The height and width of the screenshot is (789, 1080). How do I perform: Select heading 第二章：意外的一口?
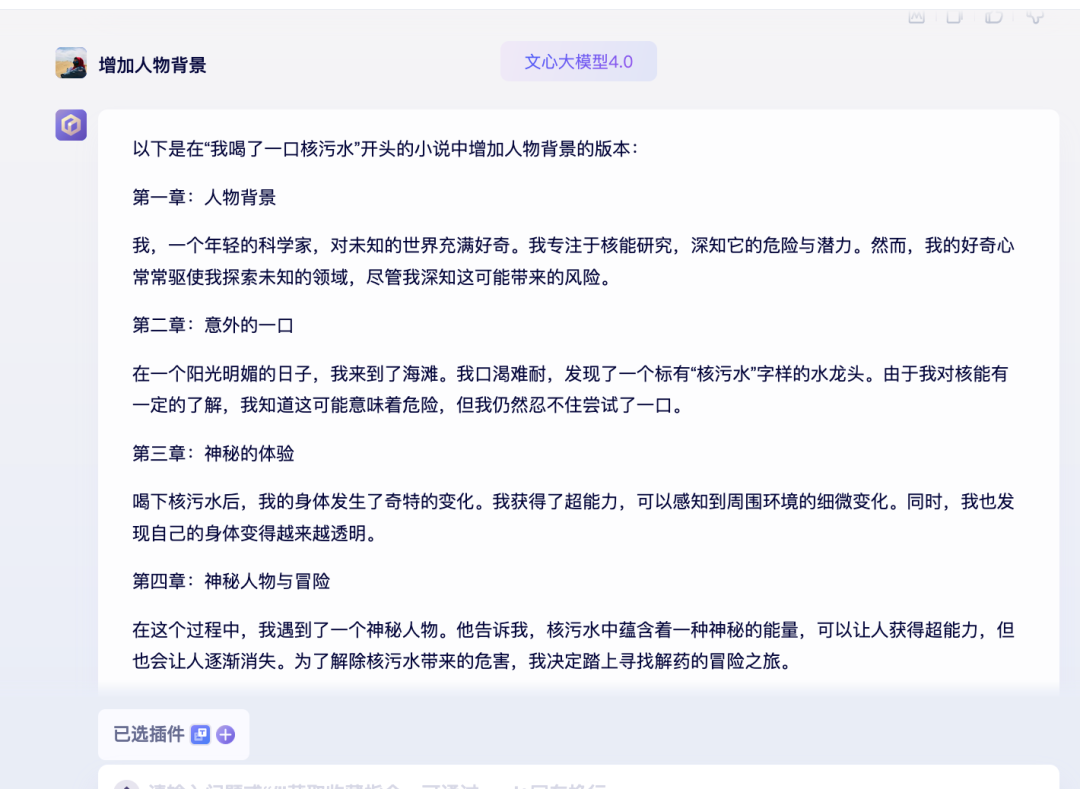(x=214, y=325)
